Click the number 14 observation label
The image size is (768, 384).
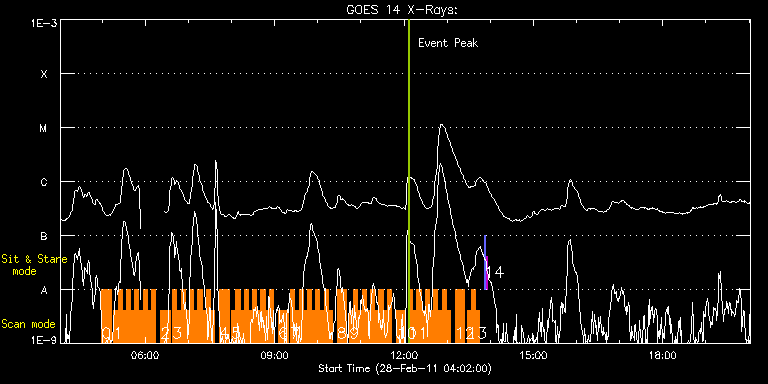(495, 272)
